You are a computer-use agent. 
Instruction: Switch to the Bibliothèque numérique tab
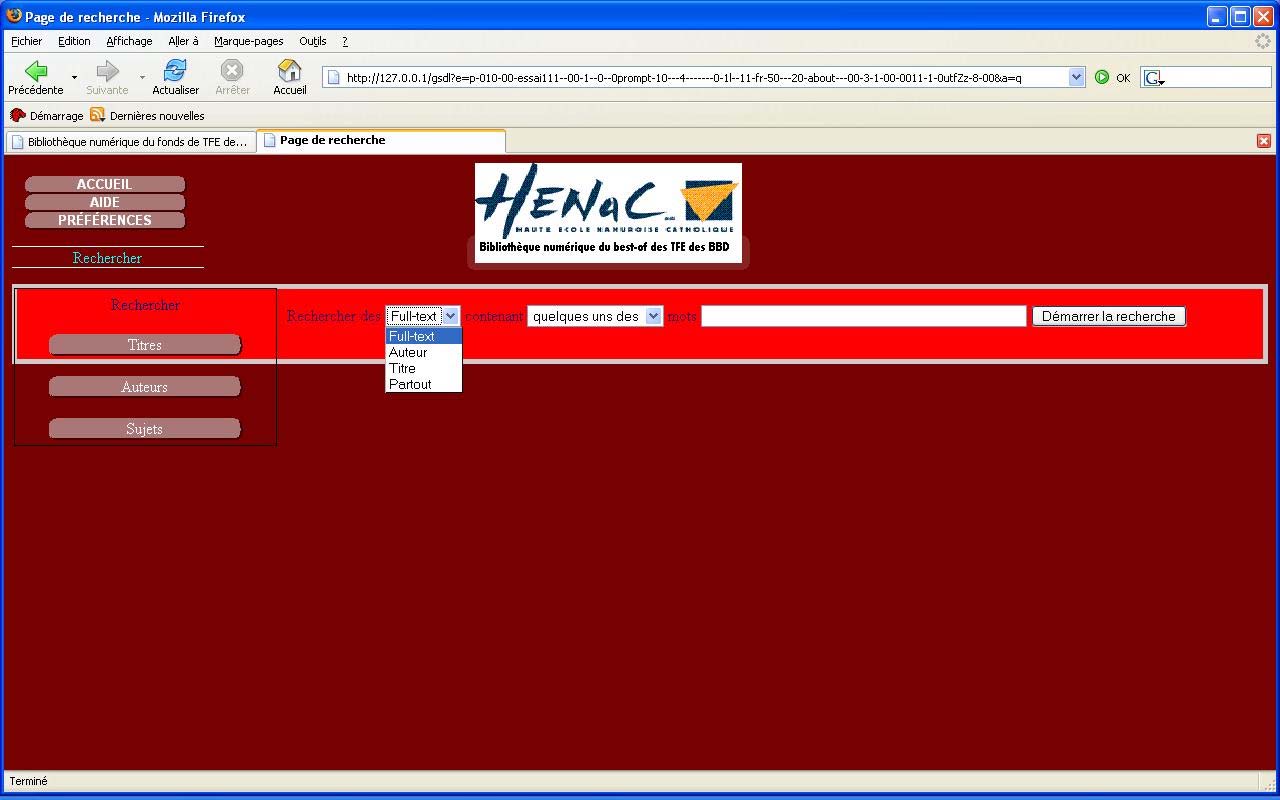(x=130, y=141)
